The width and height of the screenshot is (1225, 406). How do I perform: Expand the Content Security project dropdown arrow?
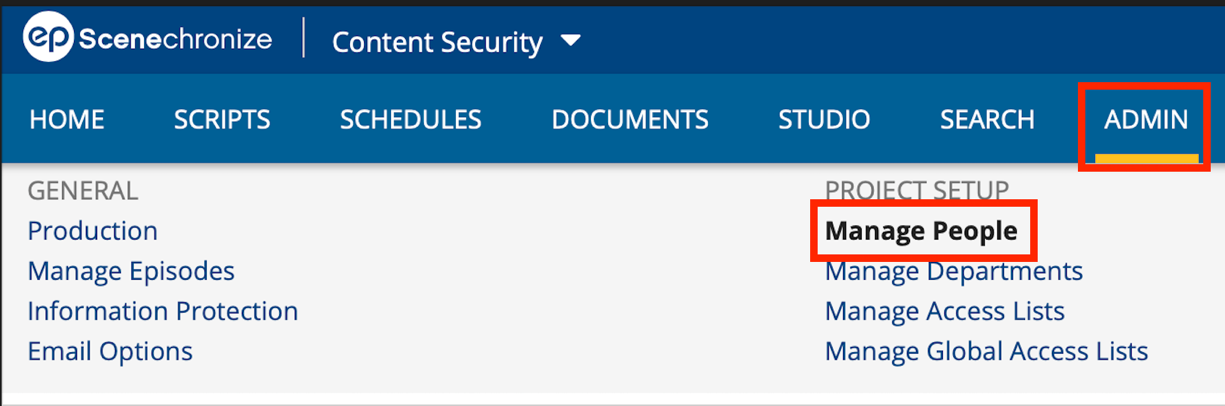[x=570, y=41]
